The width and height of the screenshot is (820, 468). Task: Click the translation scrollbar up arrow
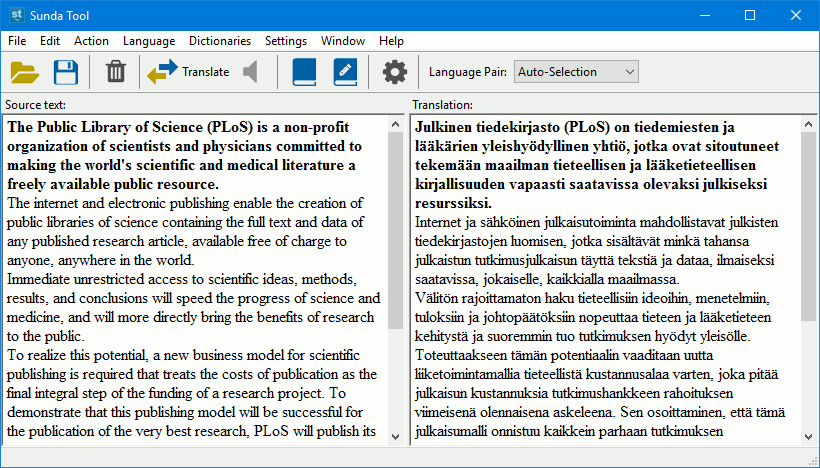tap(808, 124)
